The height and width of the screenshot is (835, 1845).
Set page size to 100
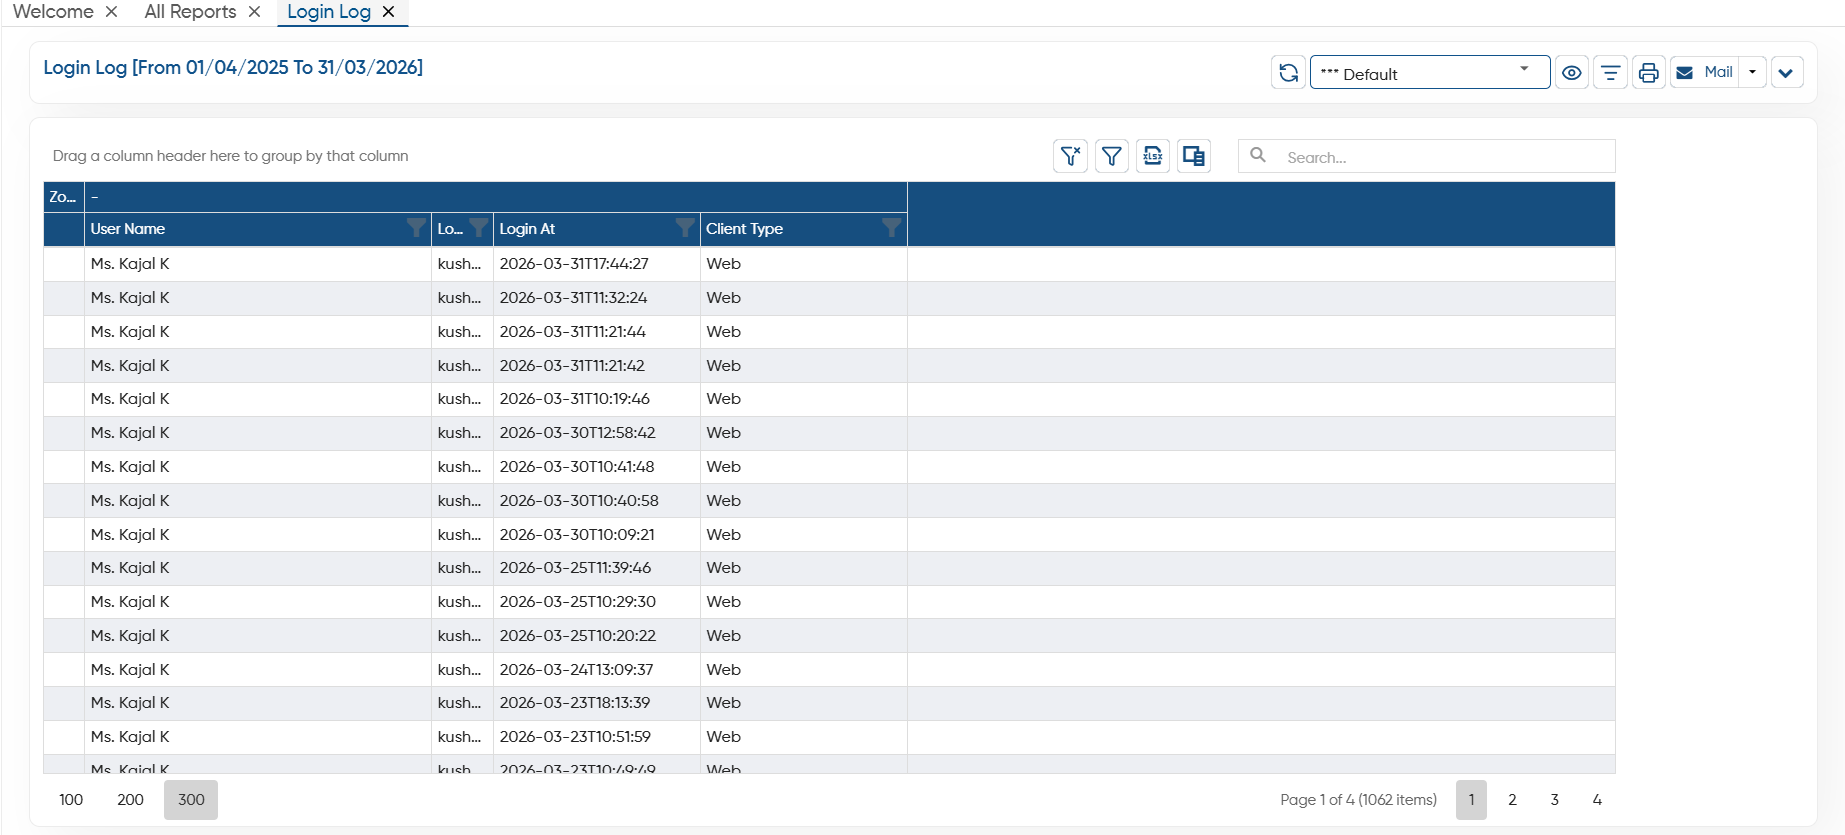[x=71, y=800]
